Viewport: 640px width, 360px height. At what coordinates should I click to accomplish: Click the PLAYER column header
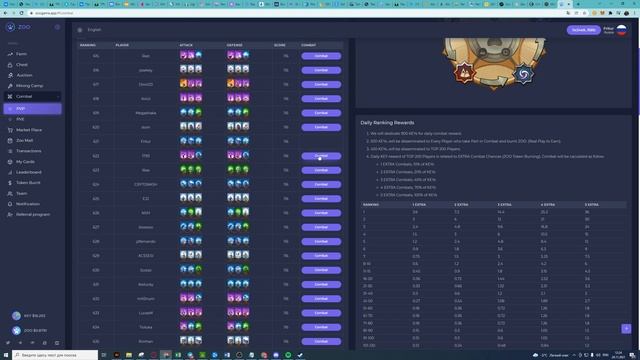pos(122,45)
